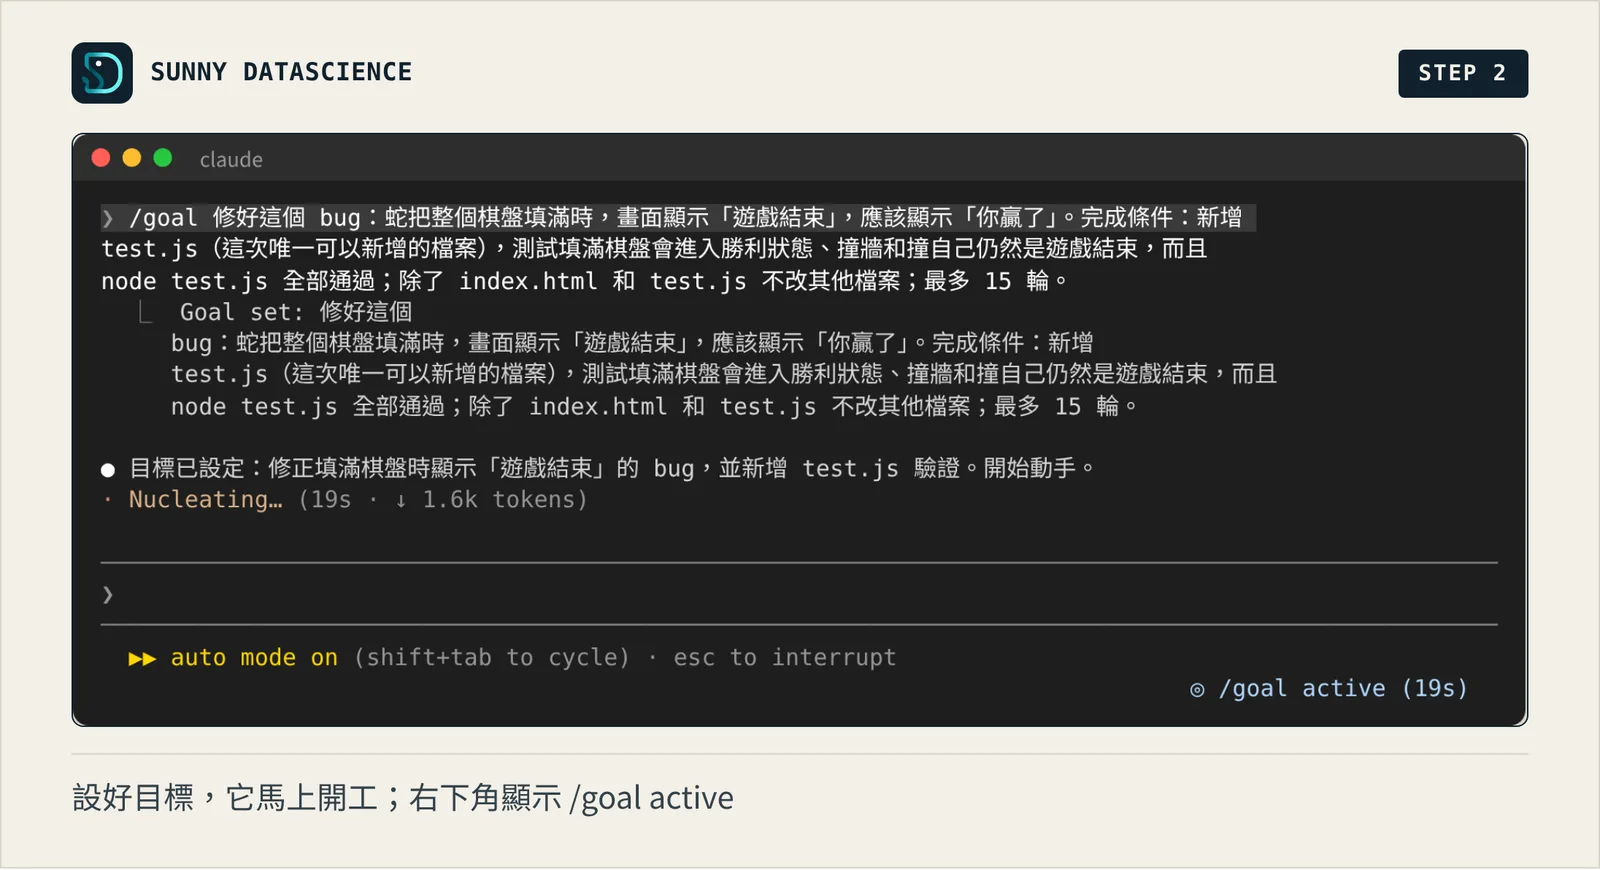Click the chevron at the empty prompt line
1600x870 pixels.
pyautogui.click(x=108, y=595)
